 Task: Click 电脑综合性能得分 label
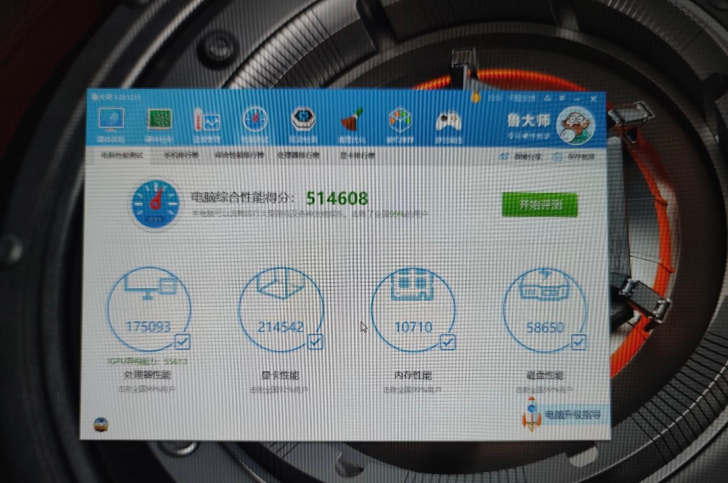[242, 198]
